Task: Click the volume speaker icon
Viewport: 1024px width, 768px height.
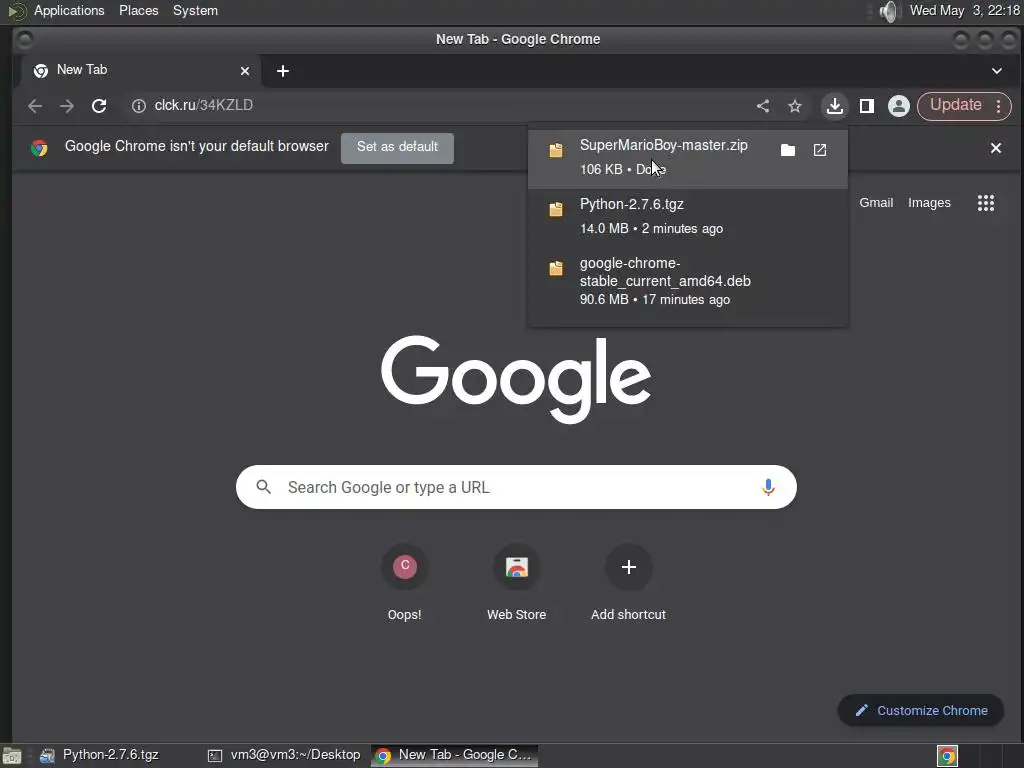Action: [889, 11]
